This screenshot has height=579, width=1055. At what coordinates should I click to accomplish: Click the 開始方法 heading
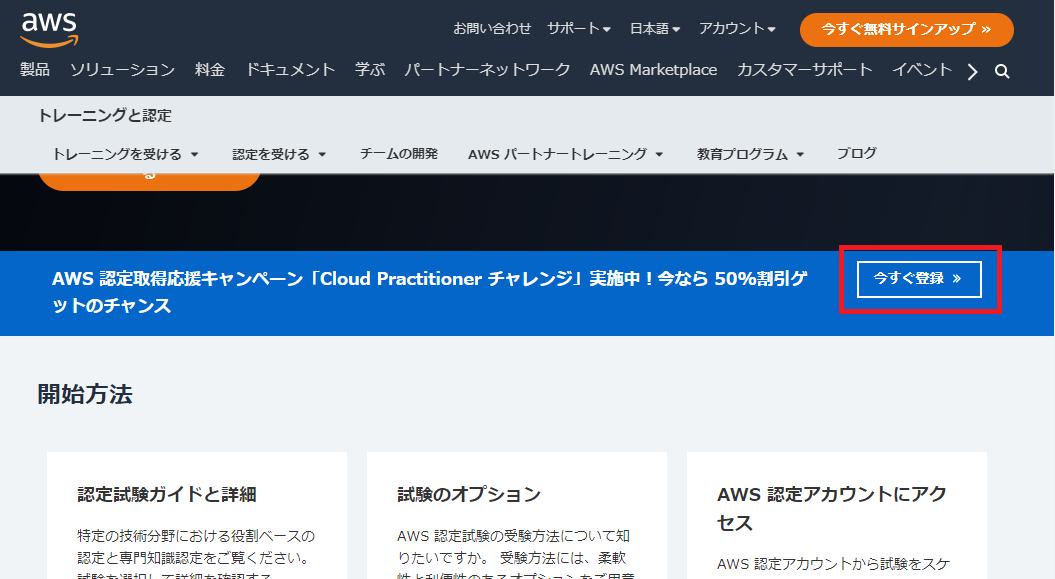pyautogui.click(x=85, y=394)
